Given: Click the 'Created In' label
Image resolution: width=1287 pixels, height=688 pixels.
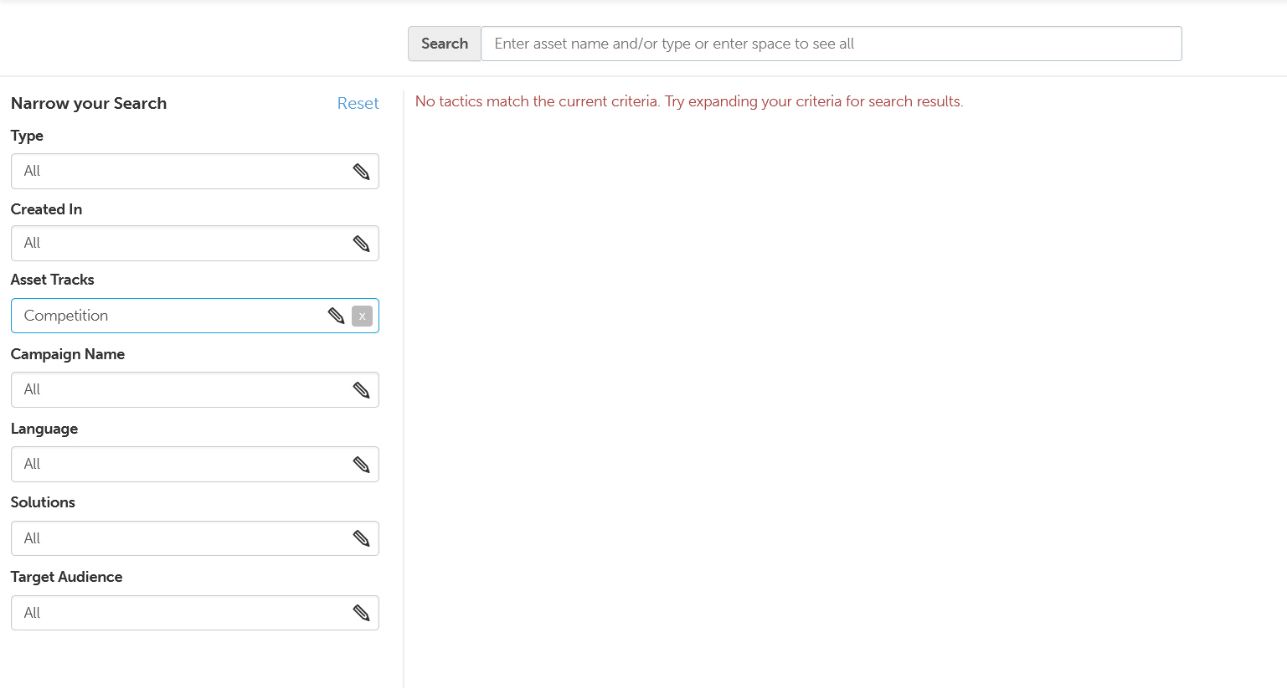Looking at the screenshot, I should tap(46, 209).
